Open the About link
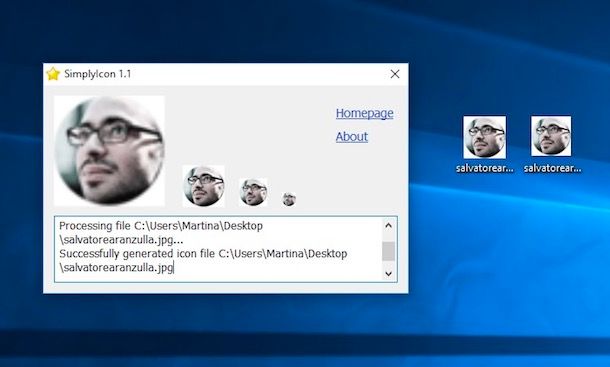Viewport: 610px width, 367px height. [352, 137]
